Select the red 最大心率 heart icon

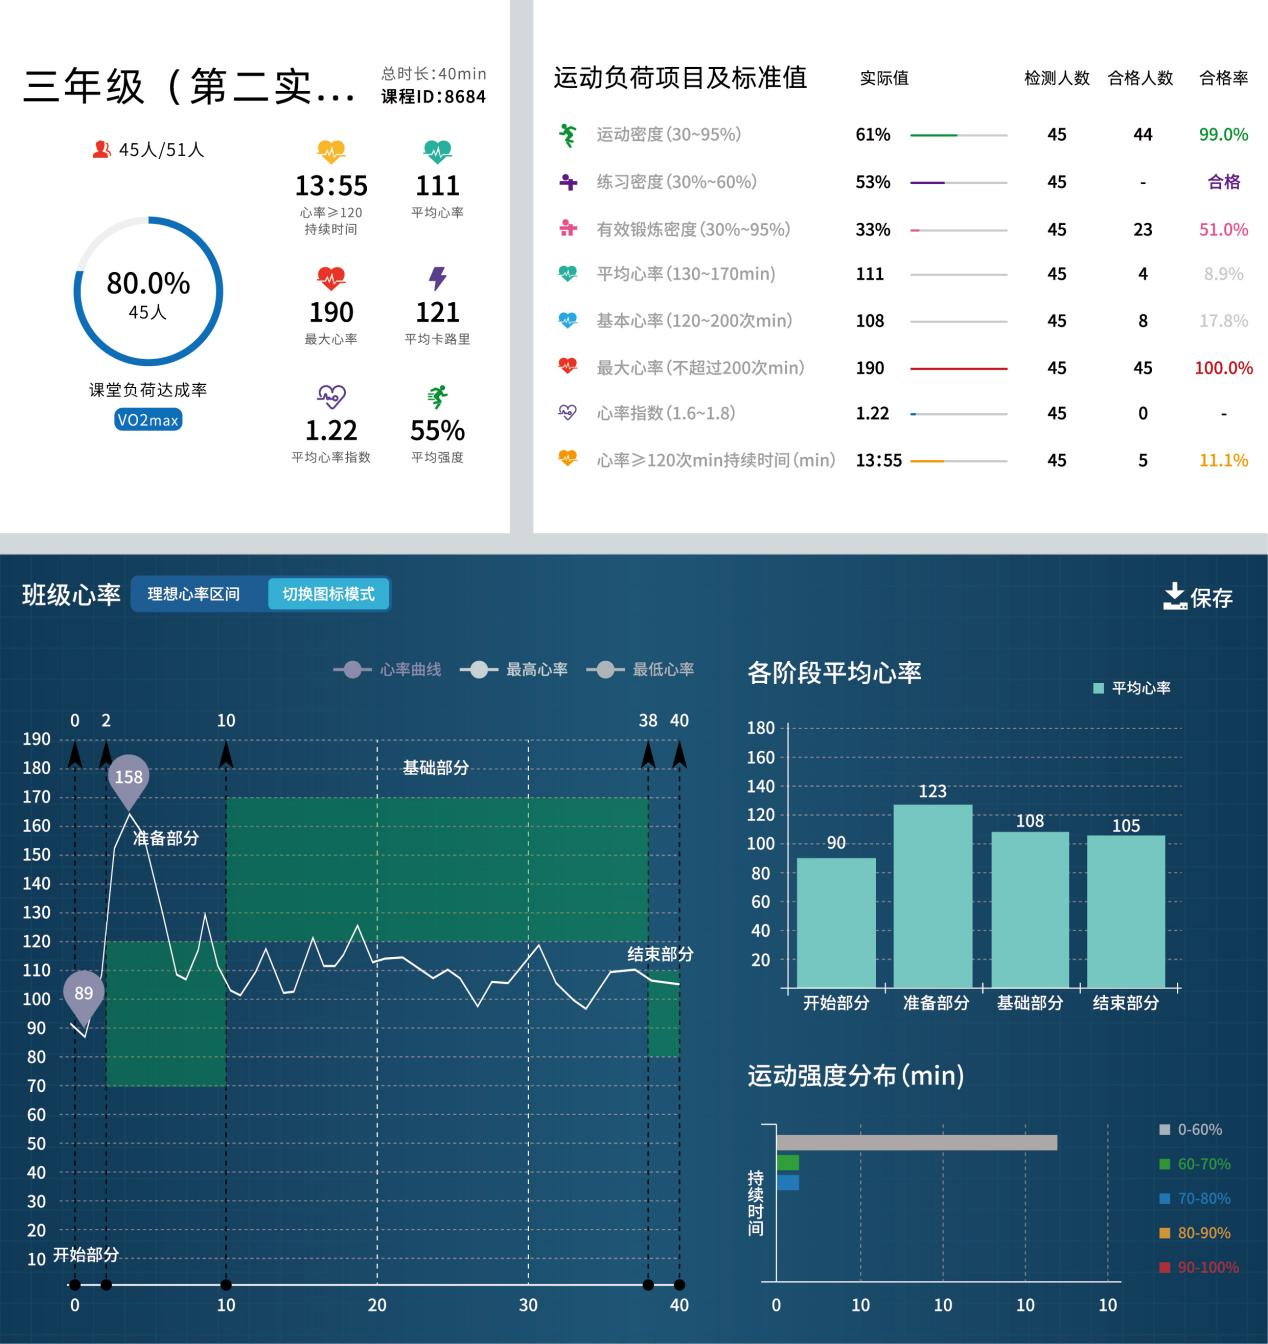(x=566, y=367)
